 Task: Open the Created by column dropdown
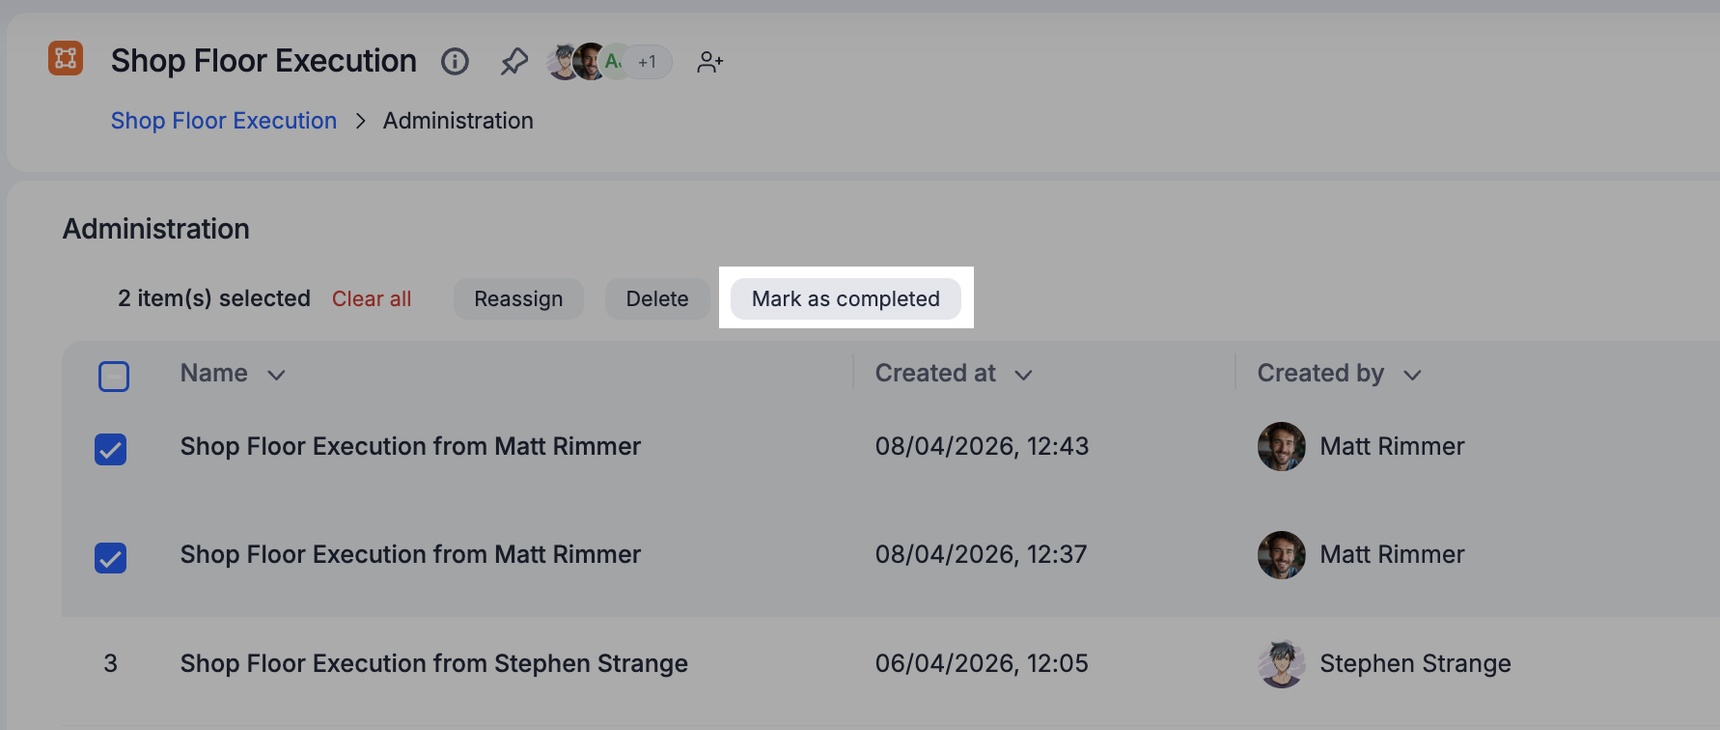coord(1412,375)
